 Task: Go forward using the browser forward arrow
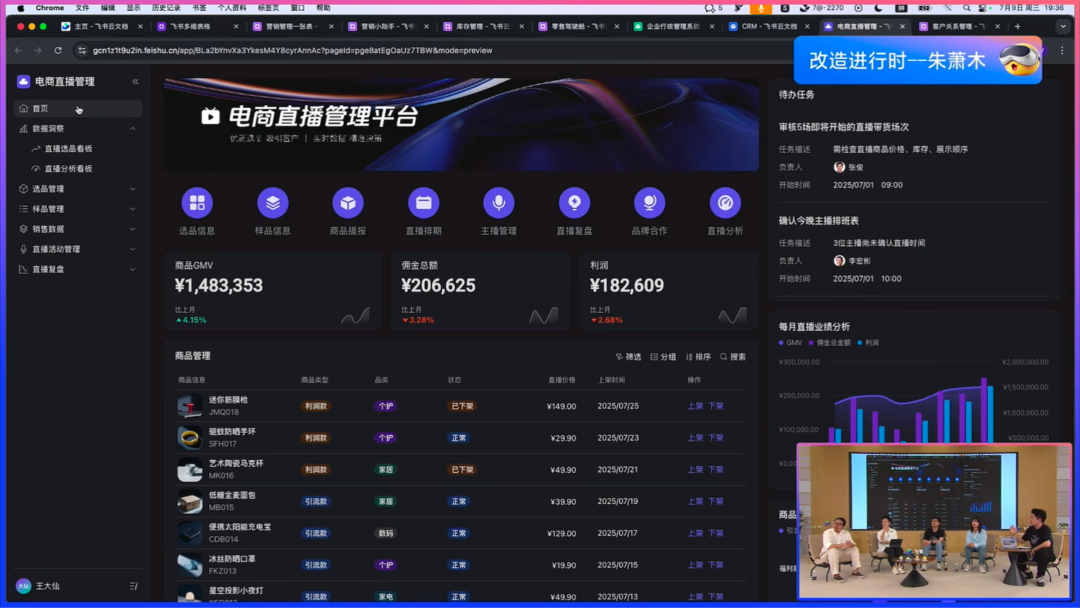tap(38, 50)
